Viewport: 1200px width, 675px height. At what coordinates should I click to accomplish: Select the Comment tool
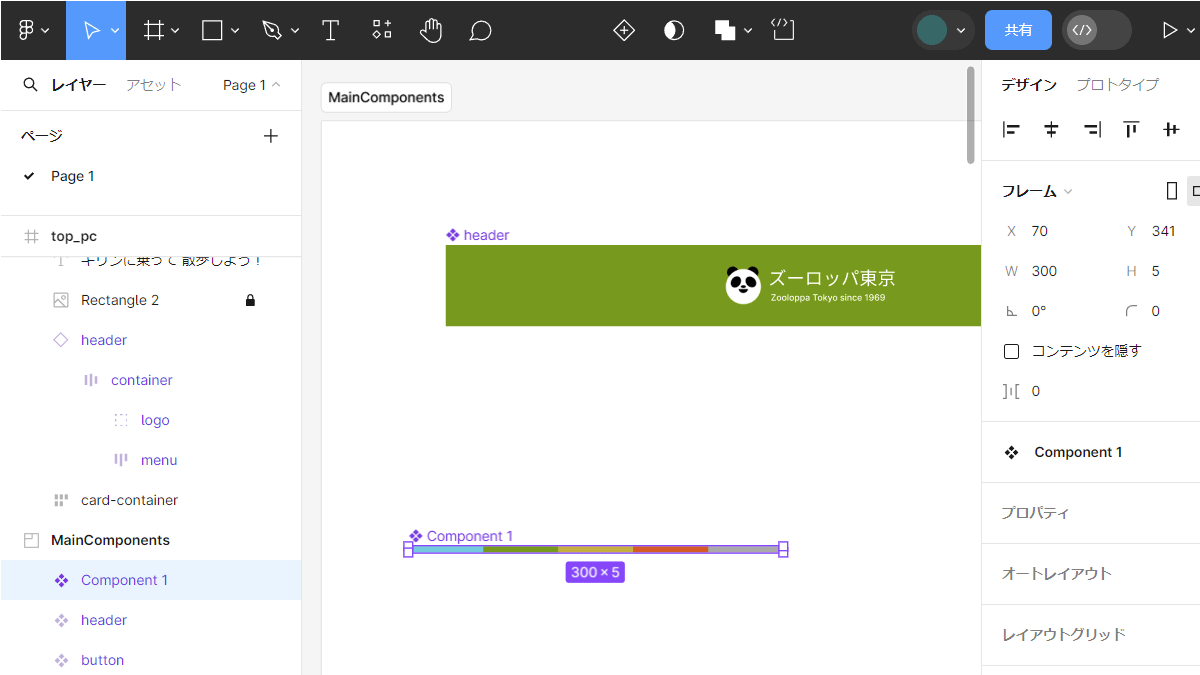coord(480,30)
